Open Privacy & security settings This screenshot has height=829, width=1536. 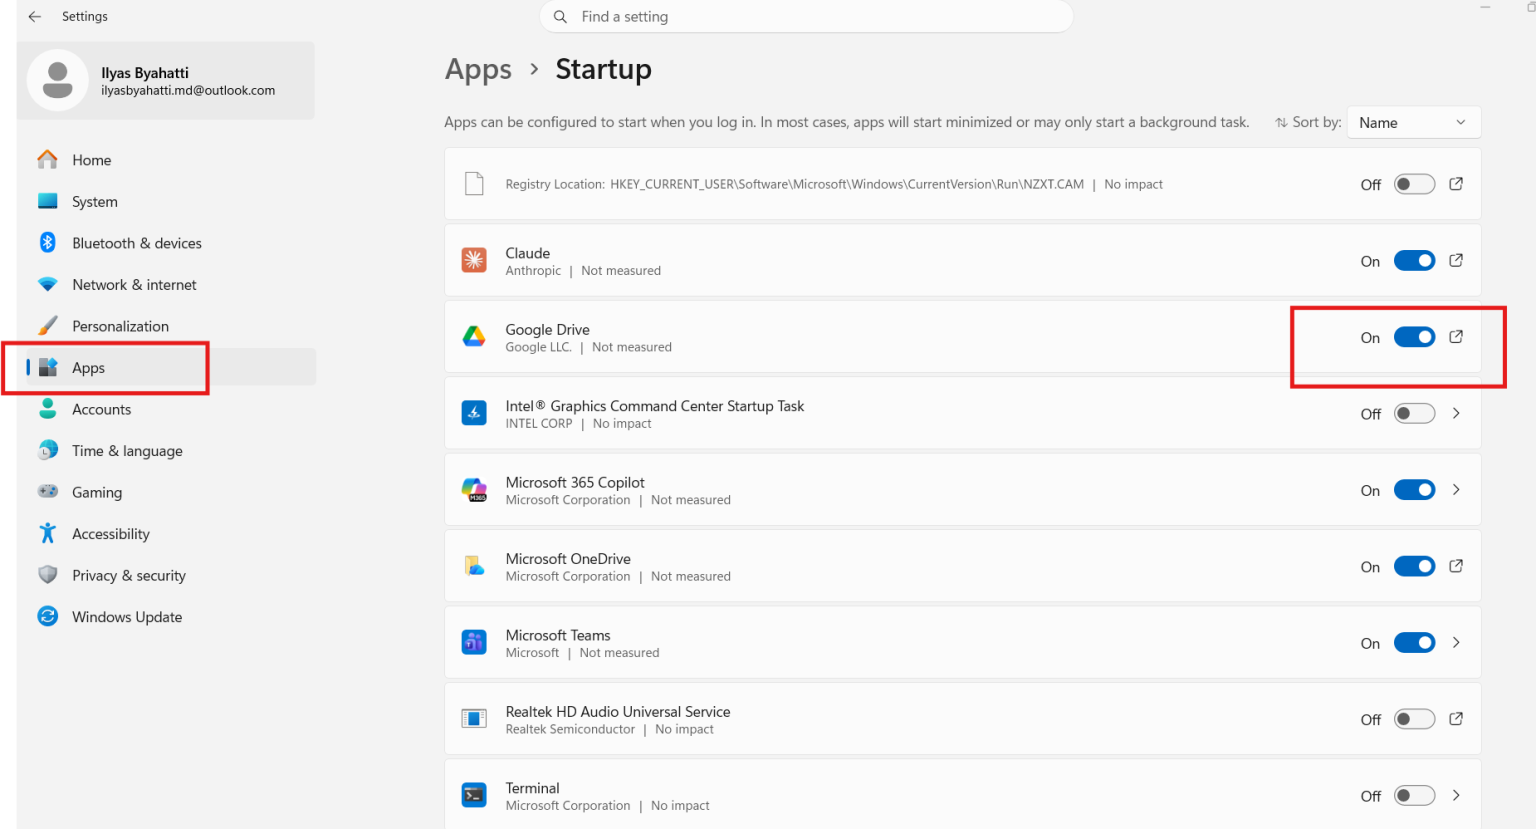click(x=166, y=575)
